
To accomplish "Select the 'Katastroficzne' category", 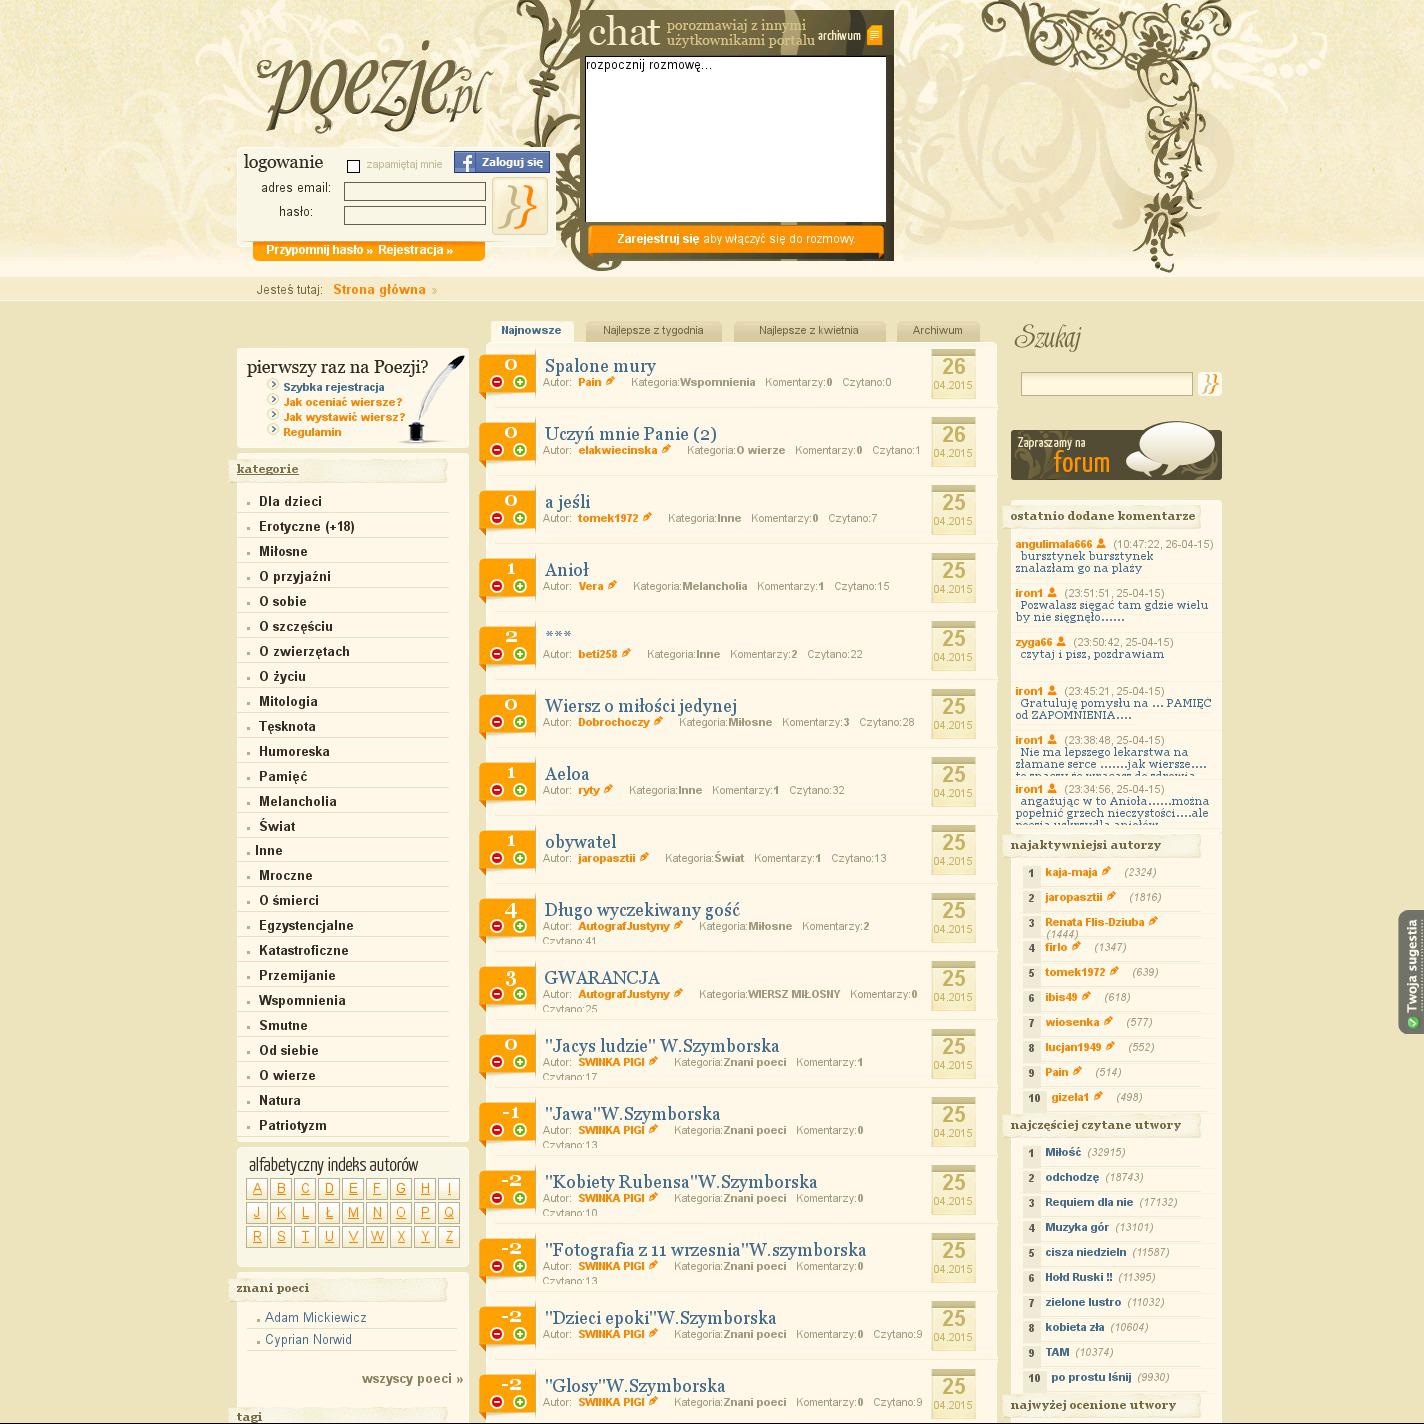I will click(x=304, y=950).
